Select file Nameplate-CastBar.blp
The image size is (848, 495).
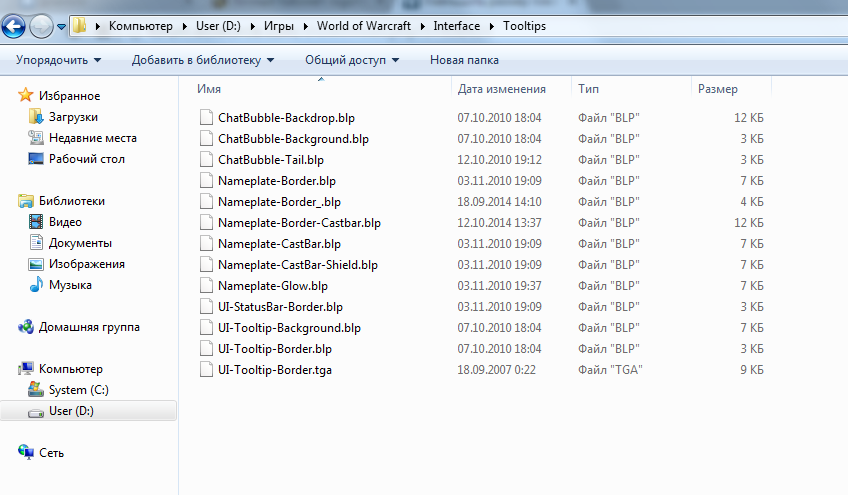[279, 244]
